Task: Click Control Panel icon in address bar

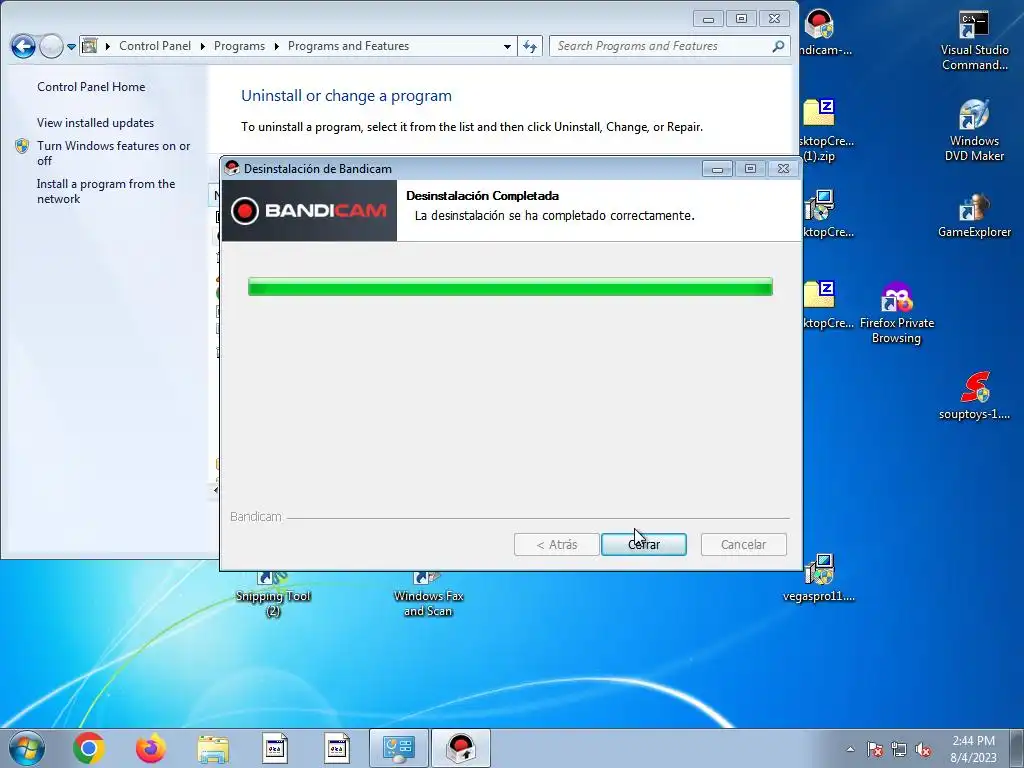Action: 89,46
